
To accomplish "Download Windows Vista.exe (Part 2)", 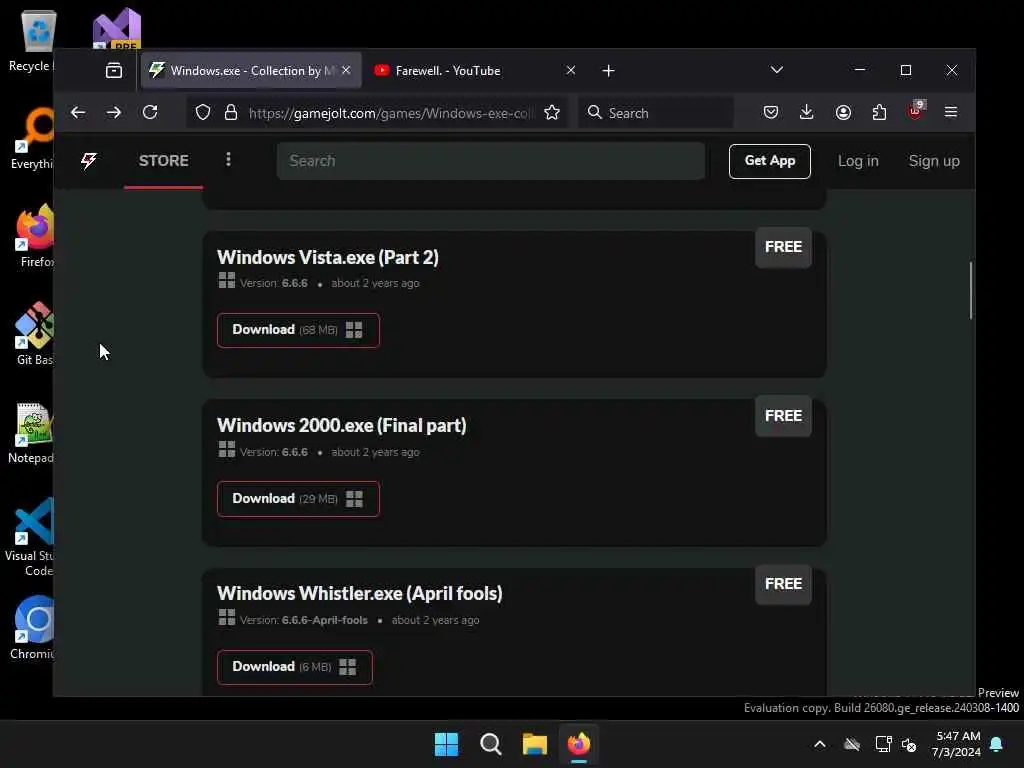I will point(298,330).
